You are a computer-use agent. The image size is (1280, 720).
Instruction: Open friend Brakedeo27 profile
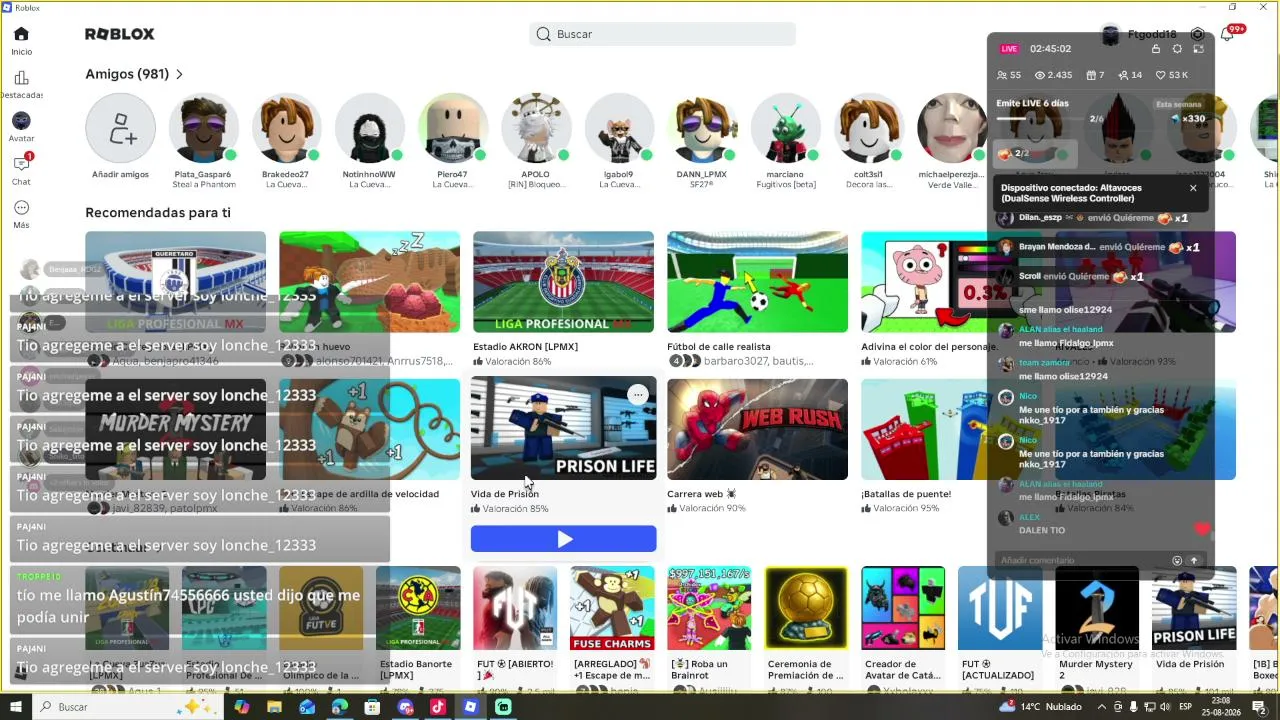pyautogui.click(x=286, y=128)
